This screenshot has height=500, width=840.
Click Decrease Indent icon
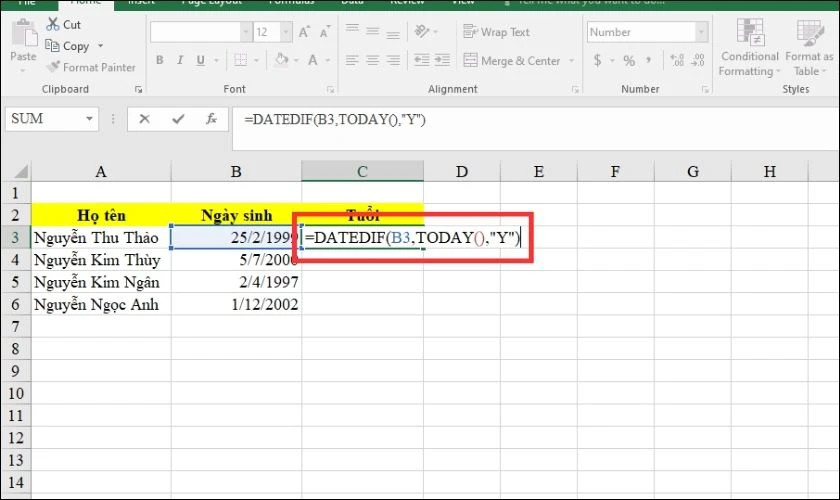pyautogui.click(x=422, y=60)
